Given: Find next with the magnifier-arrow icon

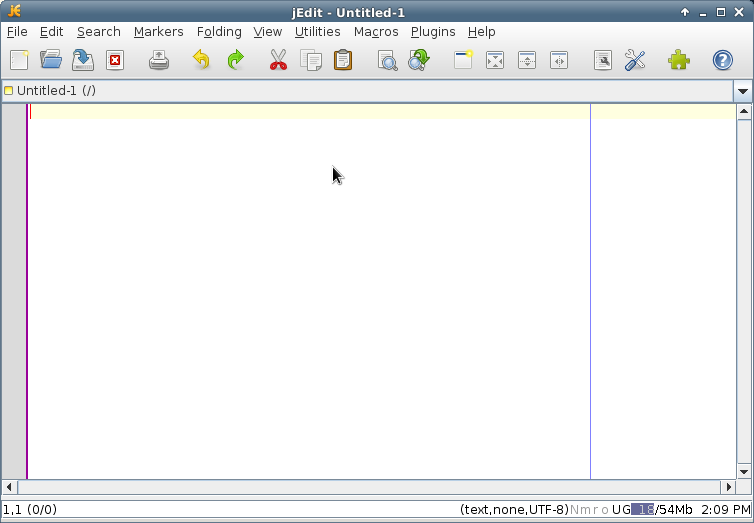Looking at the screenshot, I should click(419, 61).
